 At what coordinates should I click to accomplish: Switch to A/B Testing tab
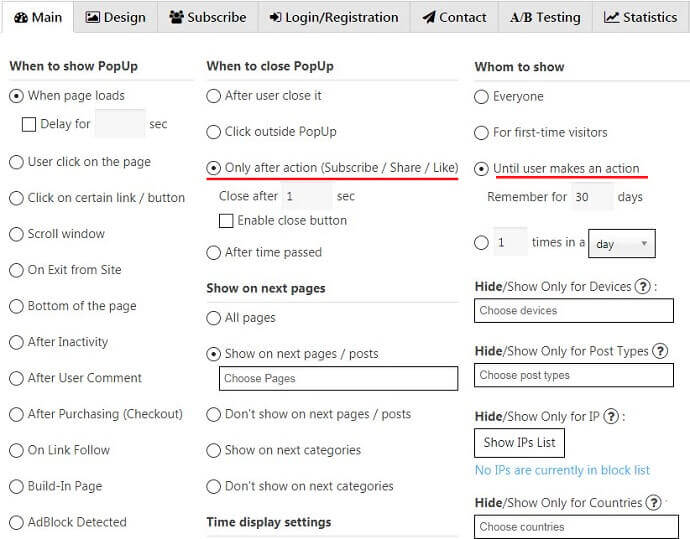point(545,17)
